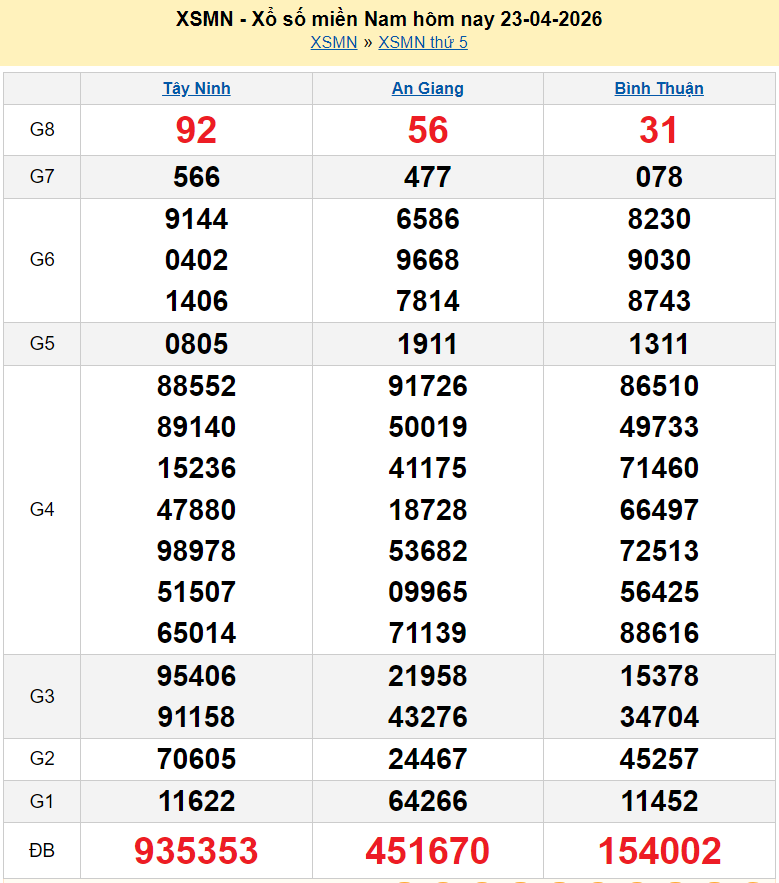Click Tây Ninh G8 number 92
Image resolution: width=779 pixels, height=883 pixels.
pyautogui.click(x=196, y=130)
